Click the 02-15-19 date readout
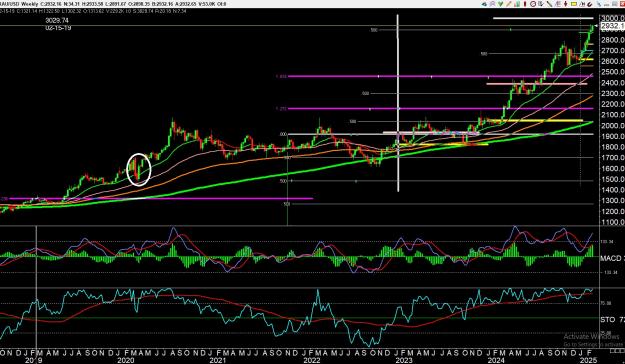Image resolution: width=625 pixels, height=364 pixels. (58, 28)
